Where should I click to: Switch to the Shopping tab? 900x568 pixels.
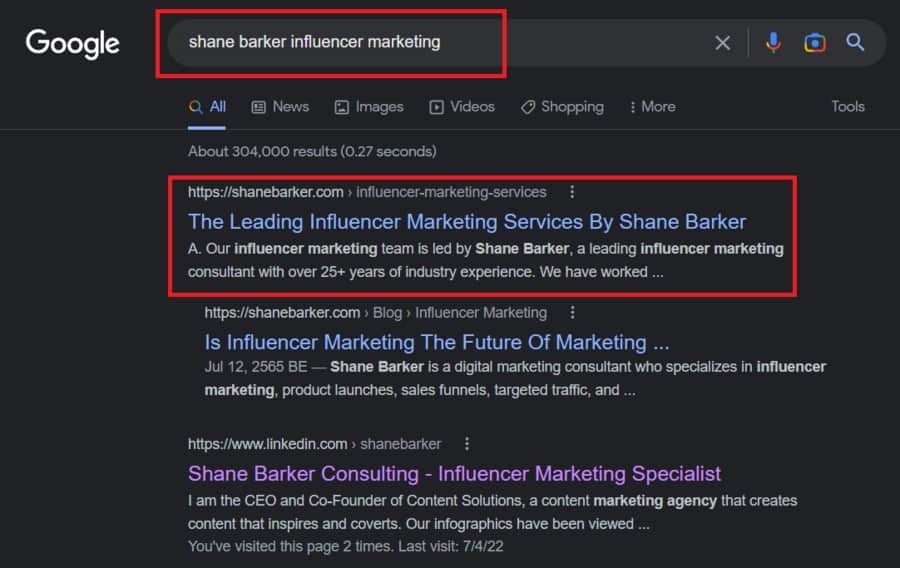pos(562,107)
